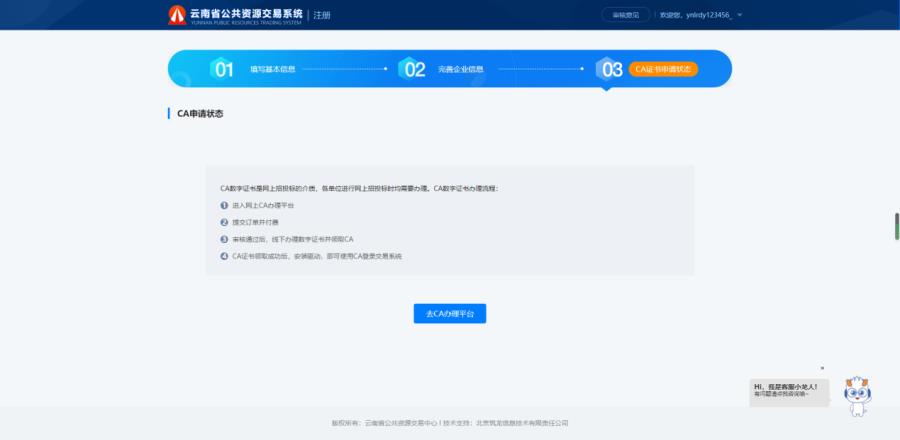Viewport: 900px width, 440px height.
Task: Select step 02 hexagon icon
Action: tap(412, 69)
